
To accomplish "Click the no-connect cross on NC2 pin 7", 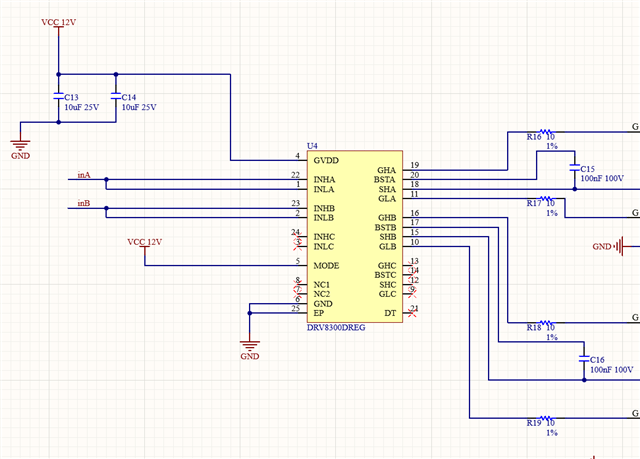I will [298, 293].
